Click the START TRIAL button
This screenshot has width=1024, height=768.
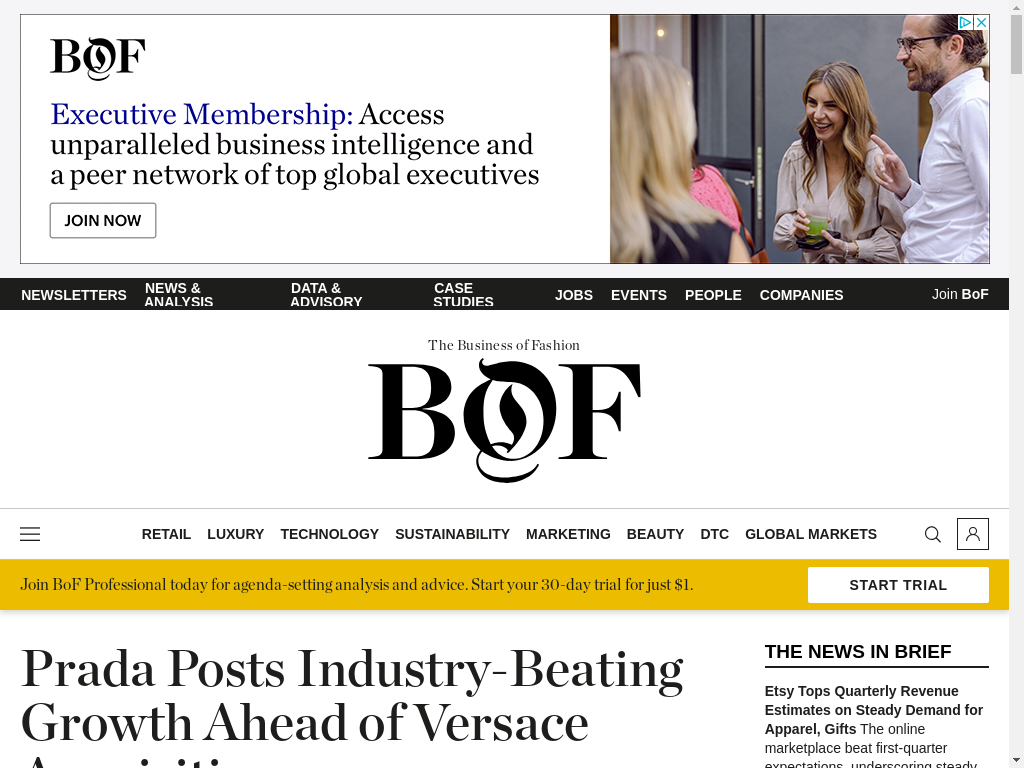pos(898,585)
